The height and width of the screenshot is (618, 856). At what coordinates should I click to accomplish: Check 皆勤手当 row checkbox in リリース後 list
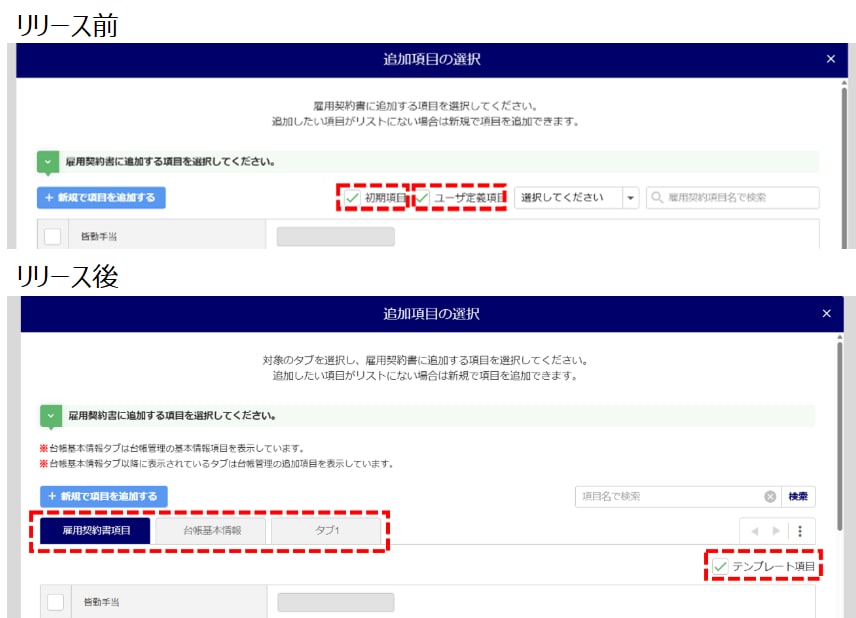(x=55, y=602)
